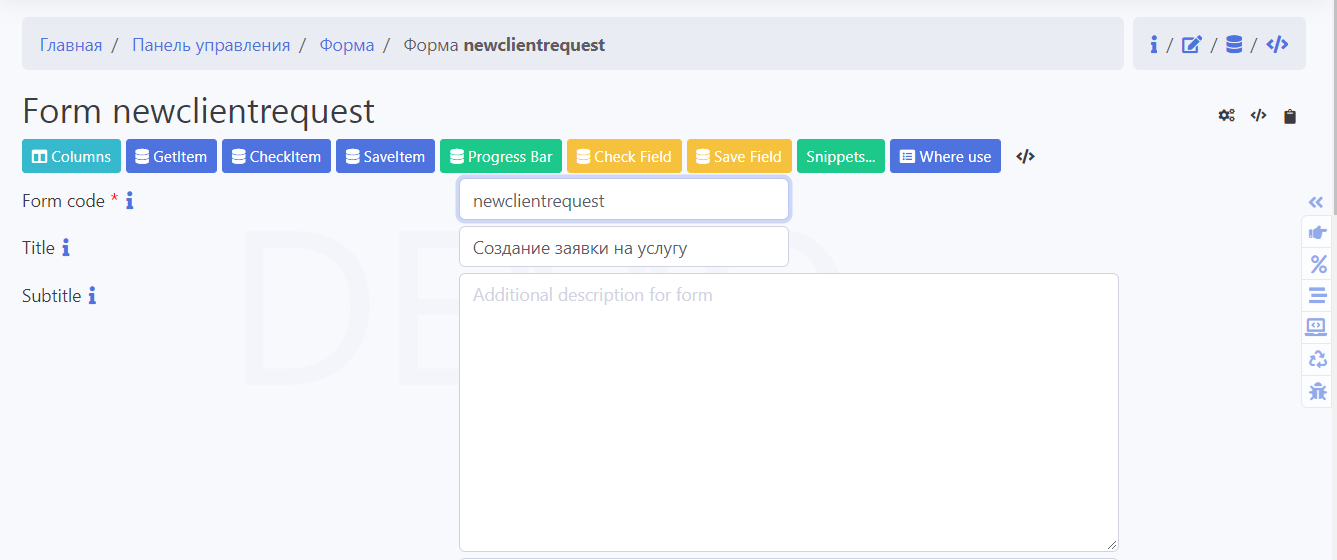Click the database icon in top-right panel
The width and height of the screenshot is (1337, 560).
(x=1234, y=44)
